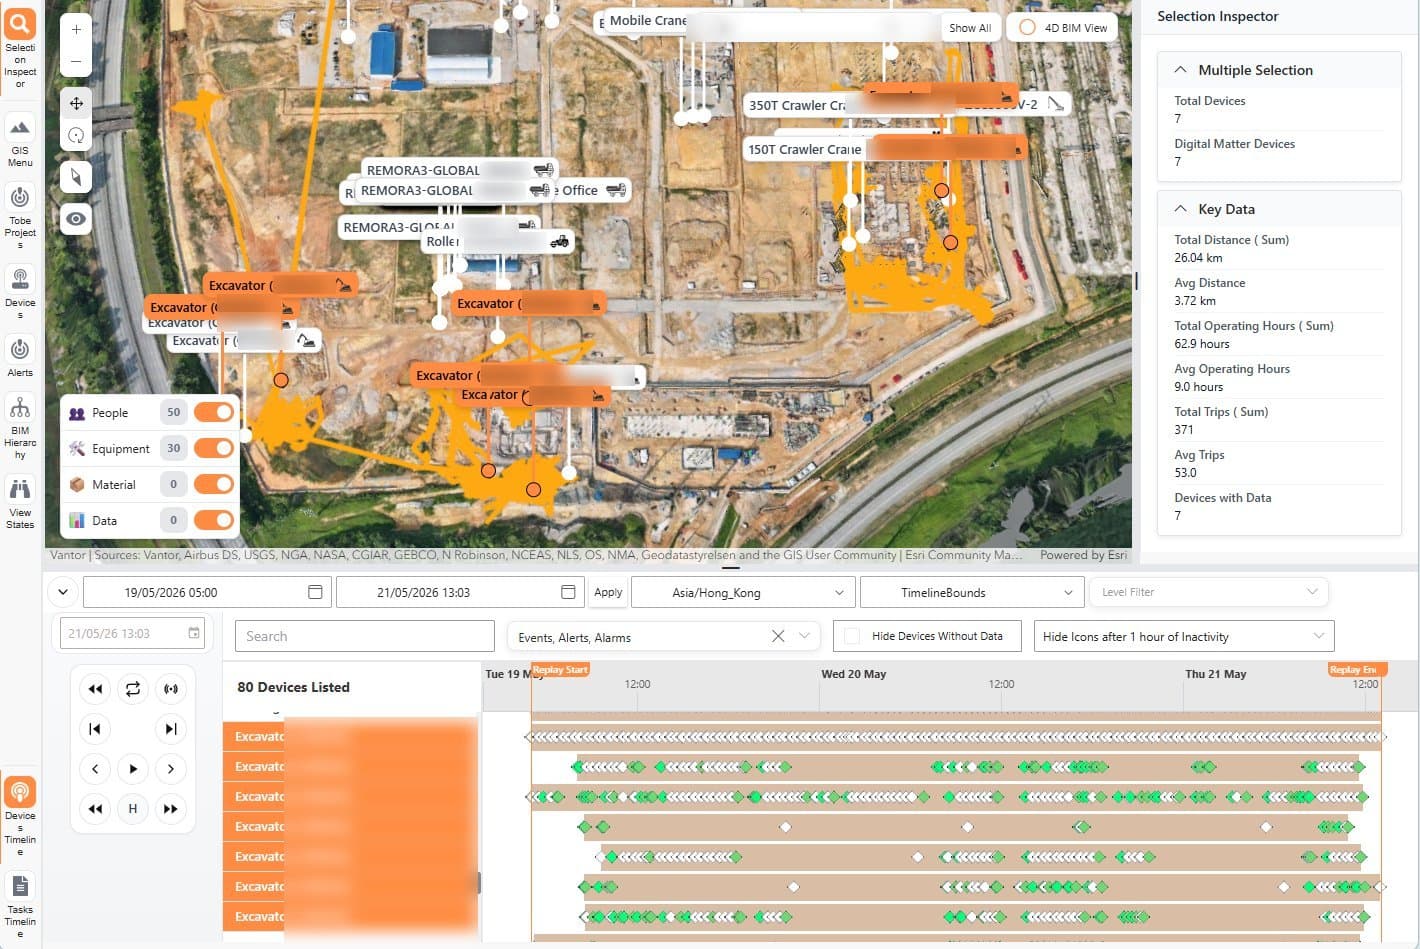Click the device Search field
The height and width of the screenshot is (949, 1420).
(x=364, y=636)
